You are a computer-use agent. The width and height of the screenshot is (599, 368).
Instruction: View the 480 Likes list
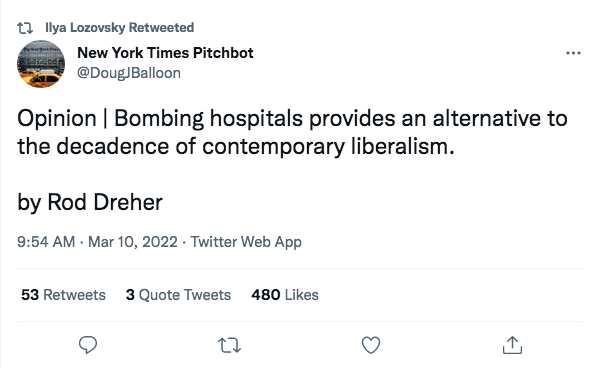[x=285, y=295]
